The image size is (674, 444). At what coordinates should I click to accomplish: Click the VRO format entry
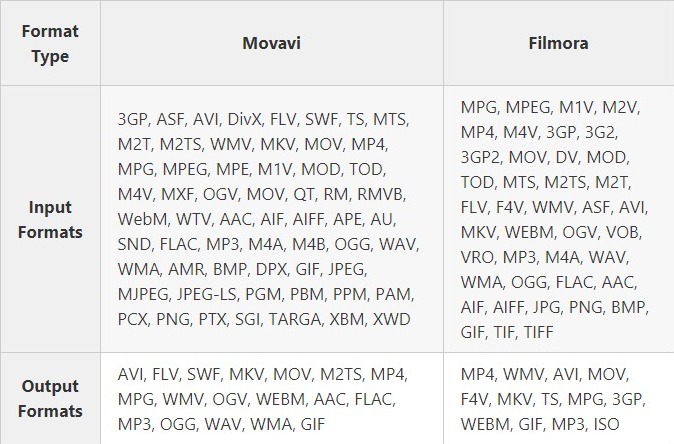(x=478, y=257)
